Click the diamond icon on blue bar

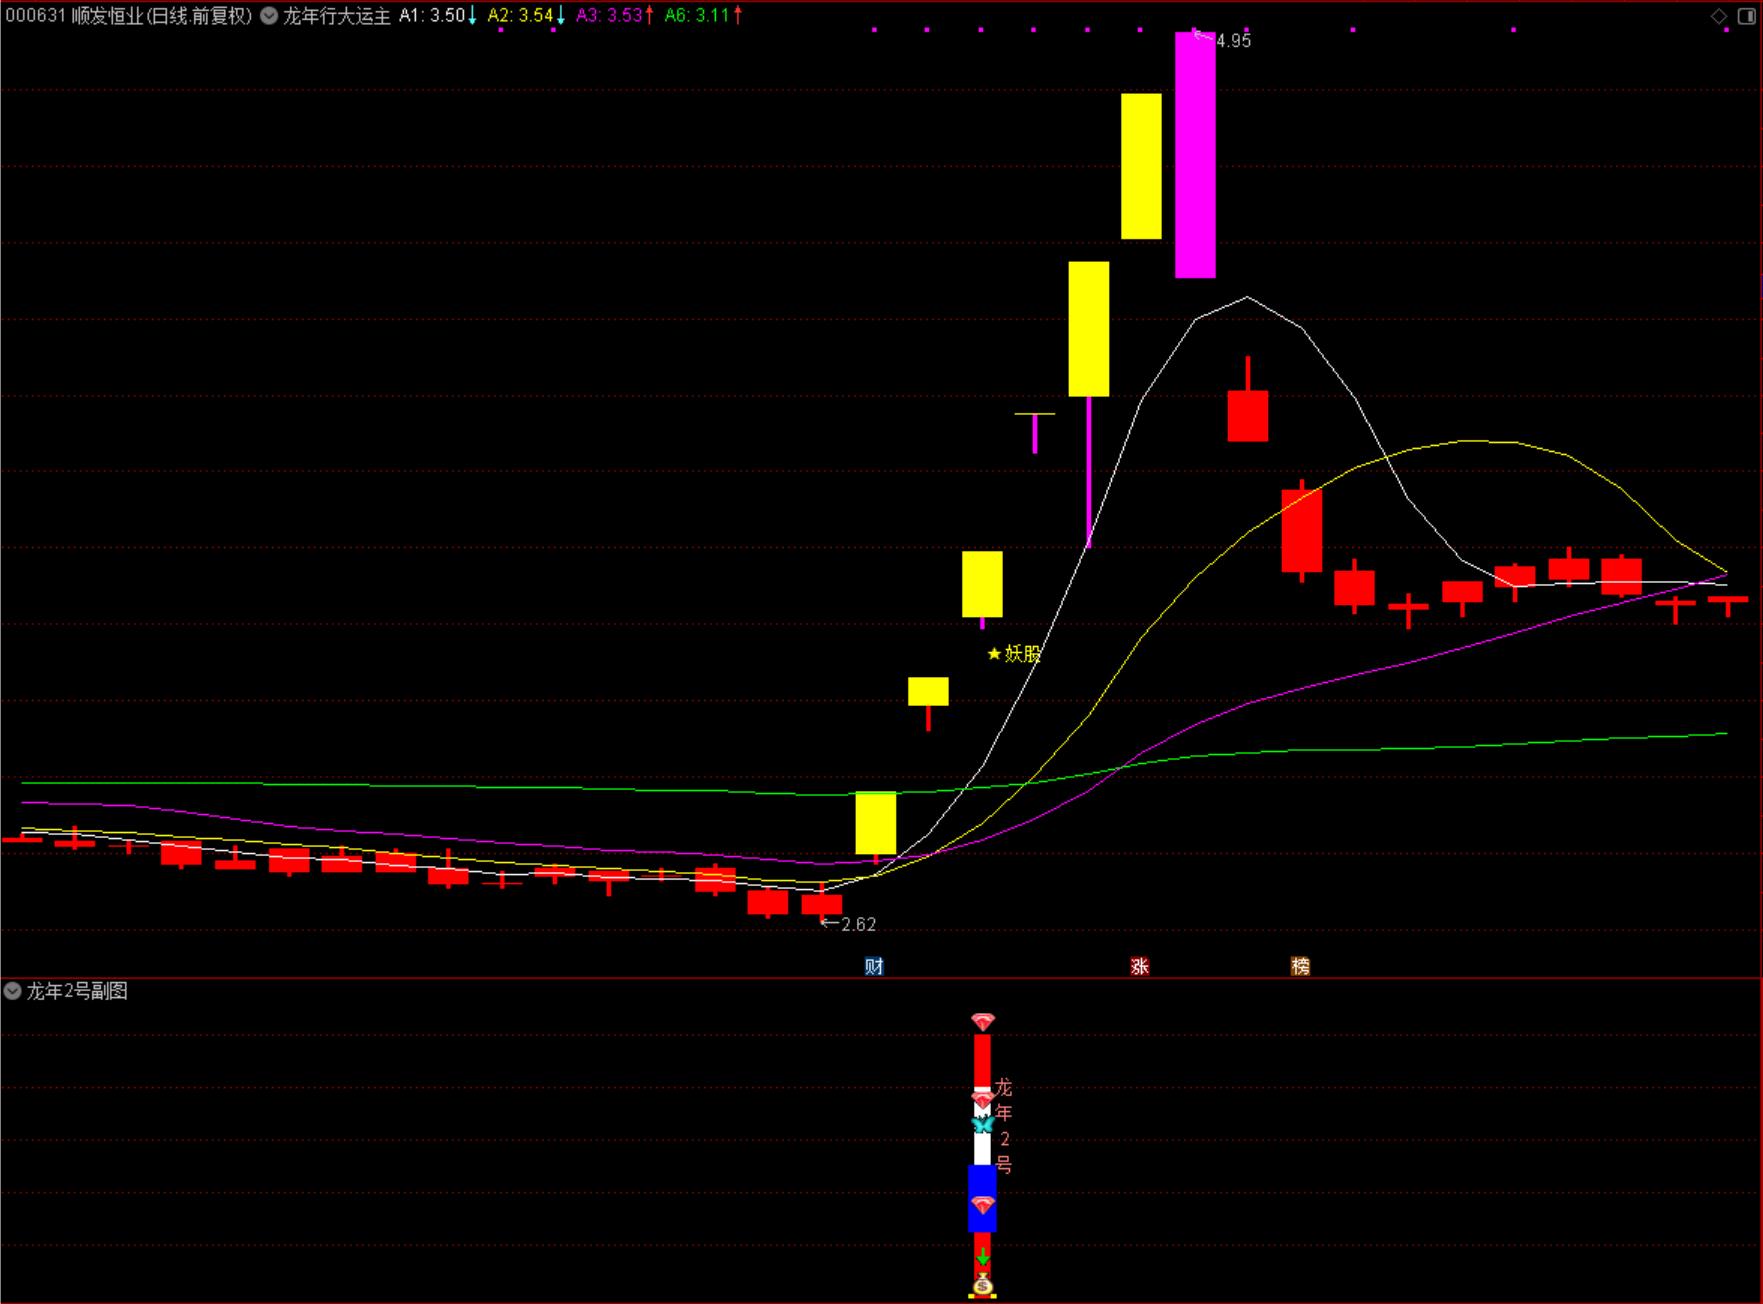(x=983, y=1205)
